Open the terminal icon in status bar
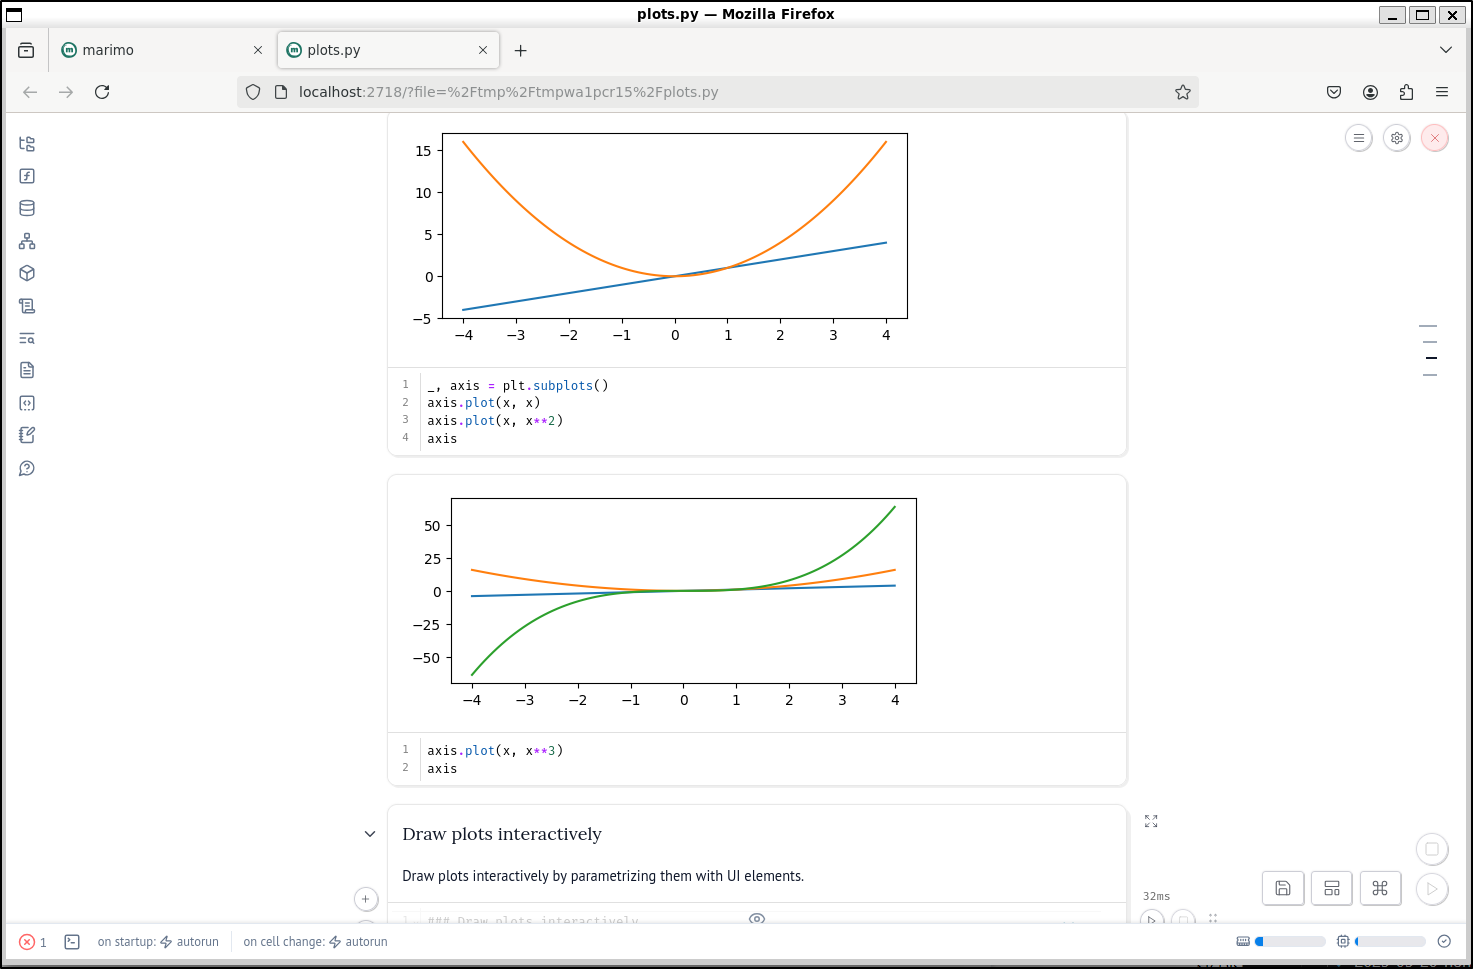 click(x=72, y=942)
